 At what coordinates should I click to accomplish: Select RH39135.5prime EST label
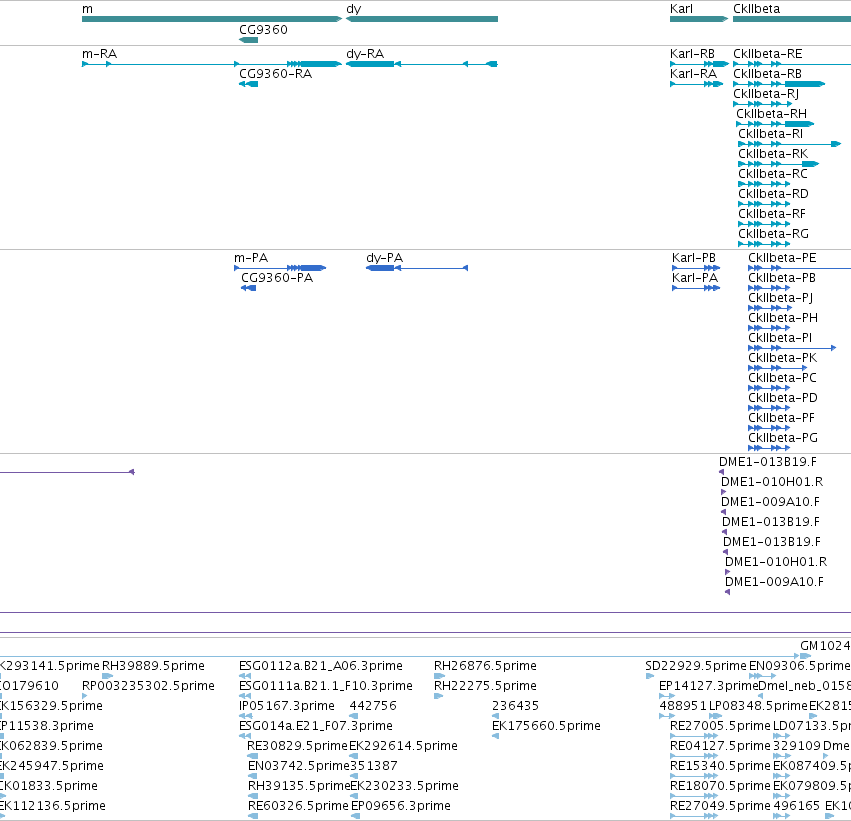click(300, 786)
